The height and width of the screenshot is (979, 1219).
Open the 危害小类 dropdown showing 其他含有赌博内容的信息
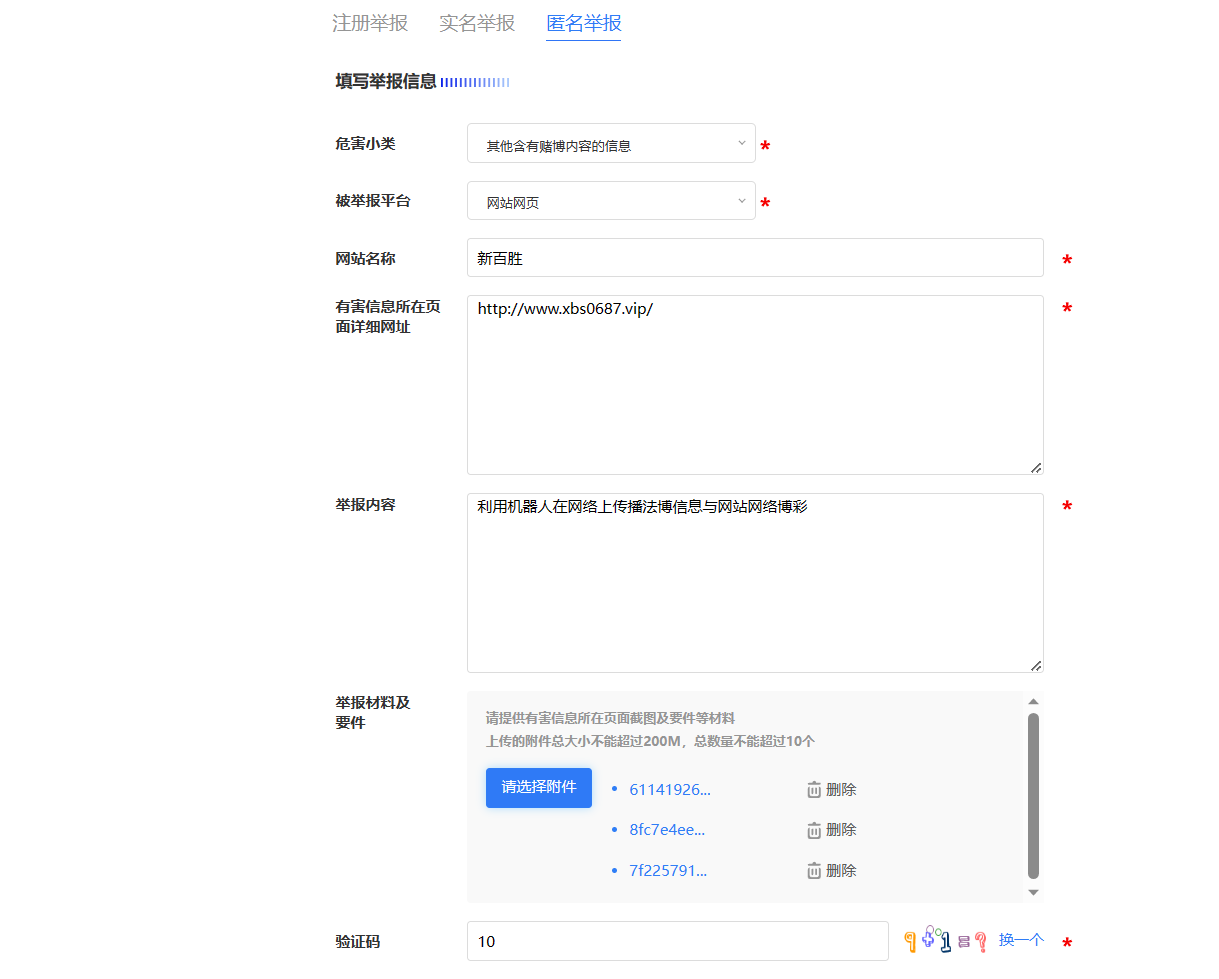tap(611, 143)
